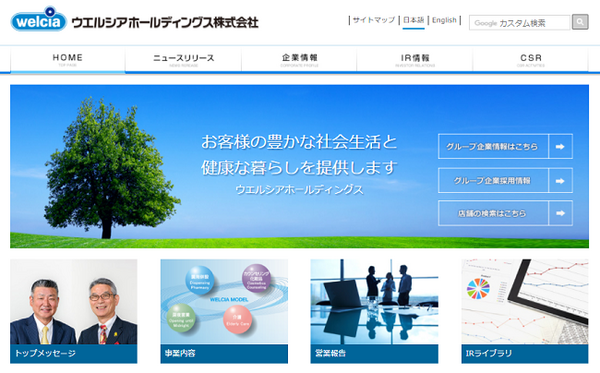Click arrow next to 店舗の検索はこちら
The width and height of the screenshot is (600, 373).
(x=561, y=213)
